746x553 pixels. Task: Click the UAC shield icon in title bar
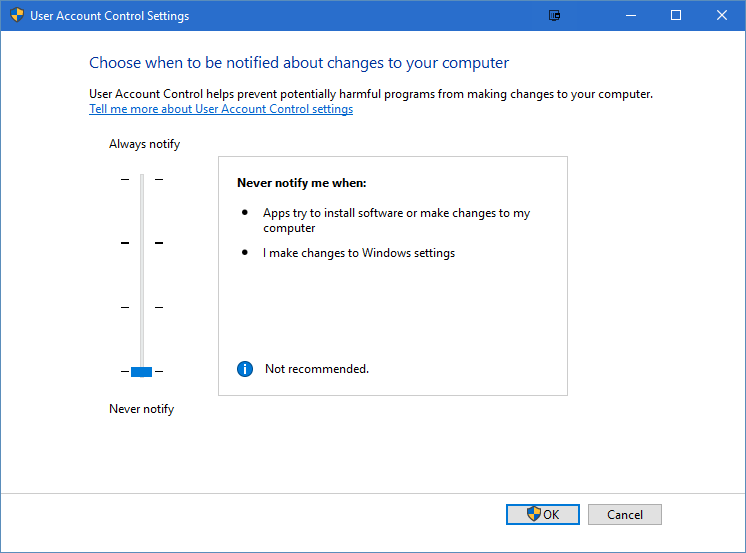pos(17,16)
